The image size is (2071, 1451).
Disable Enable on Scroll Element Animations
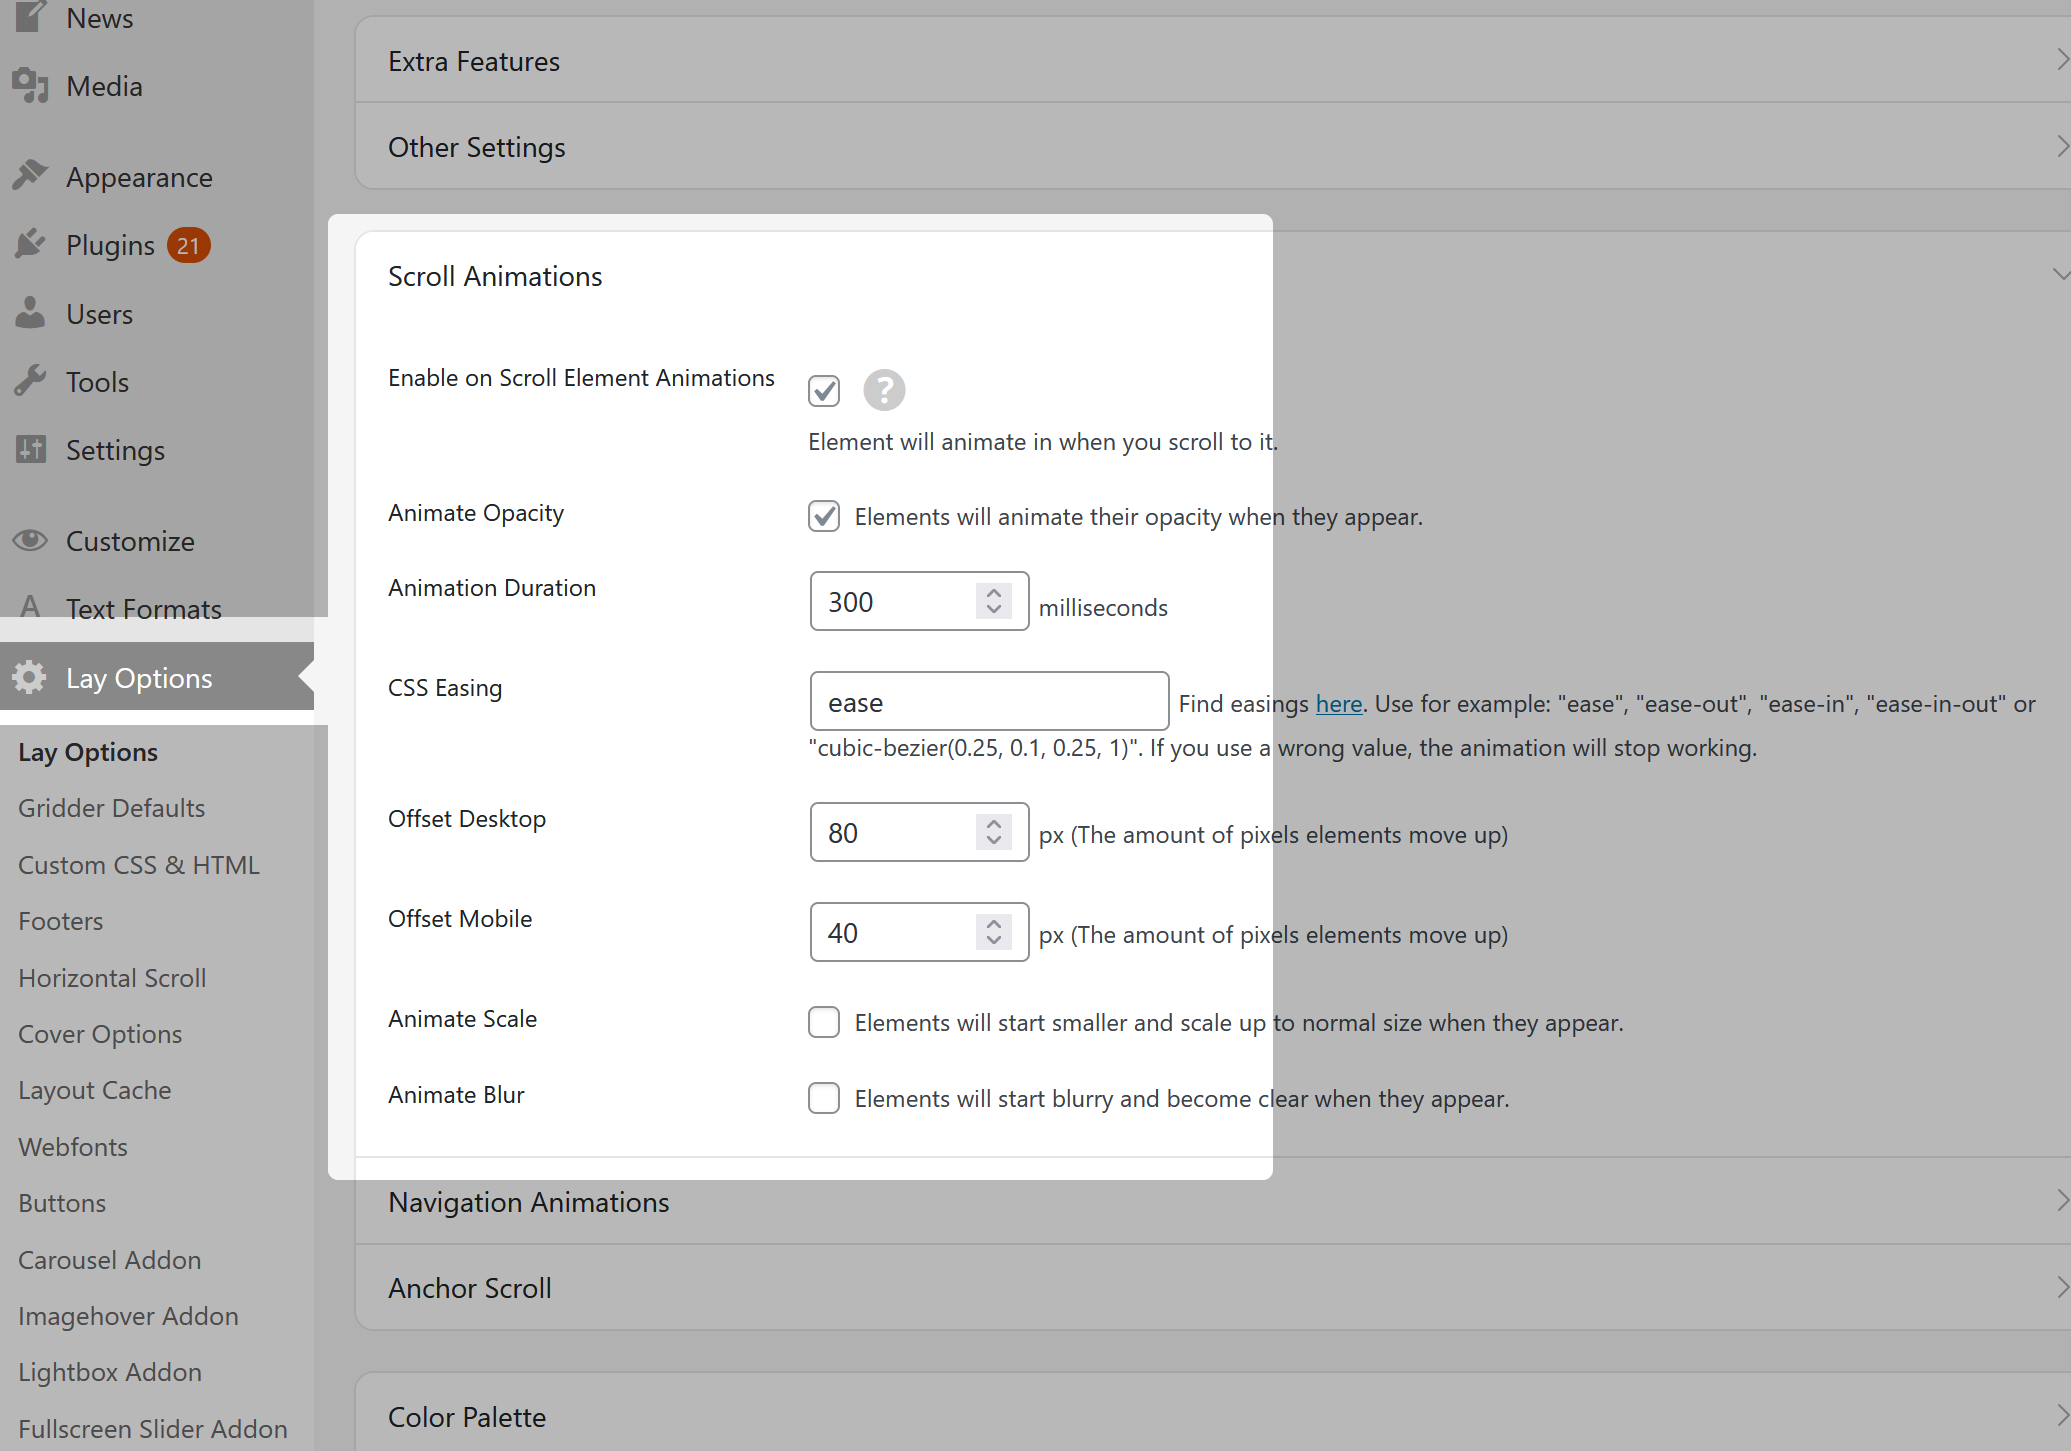(x=823, y=390)
